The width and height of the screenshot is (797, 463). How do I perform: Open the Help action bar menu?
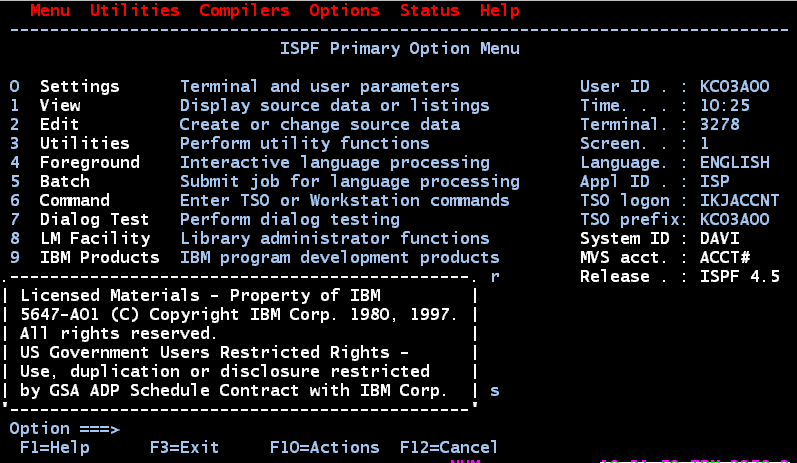[500, 10]
